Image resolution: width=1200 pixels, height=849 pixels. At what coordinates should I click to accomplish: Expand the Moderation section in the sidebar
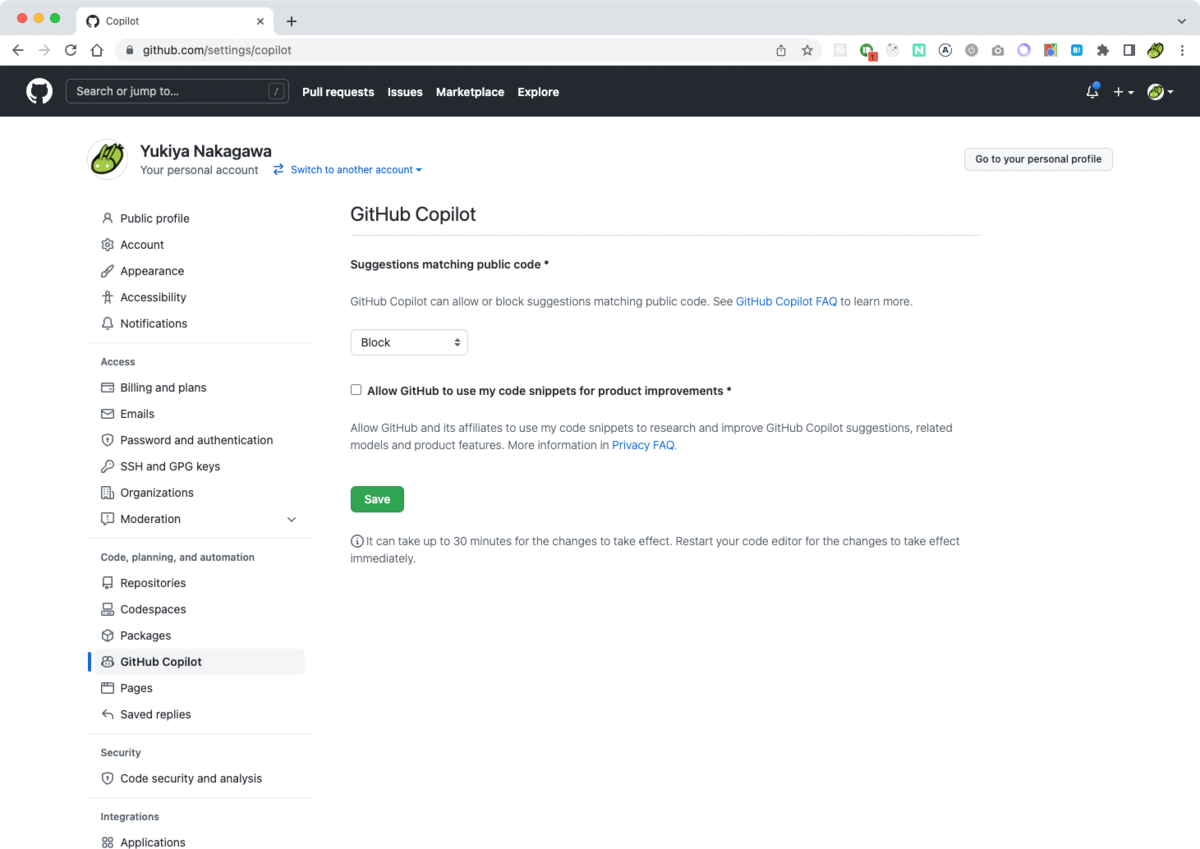(x=291, y=519)
